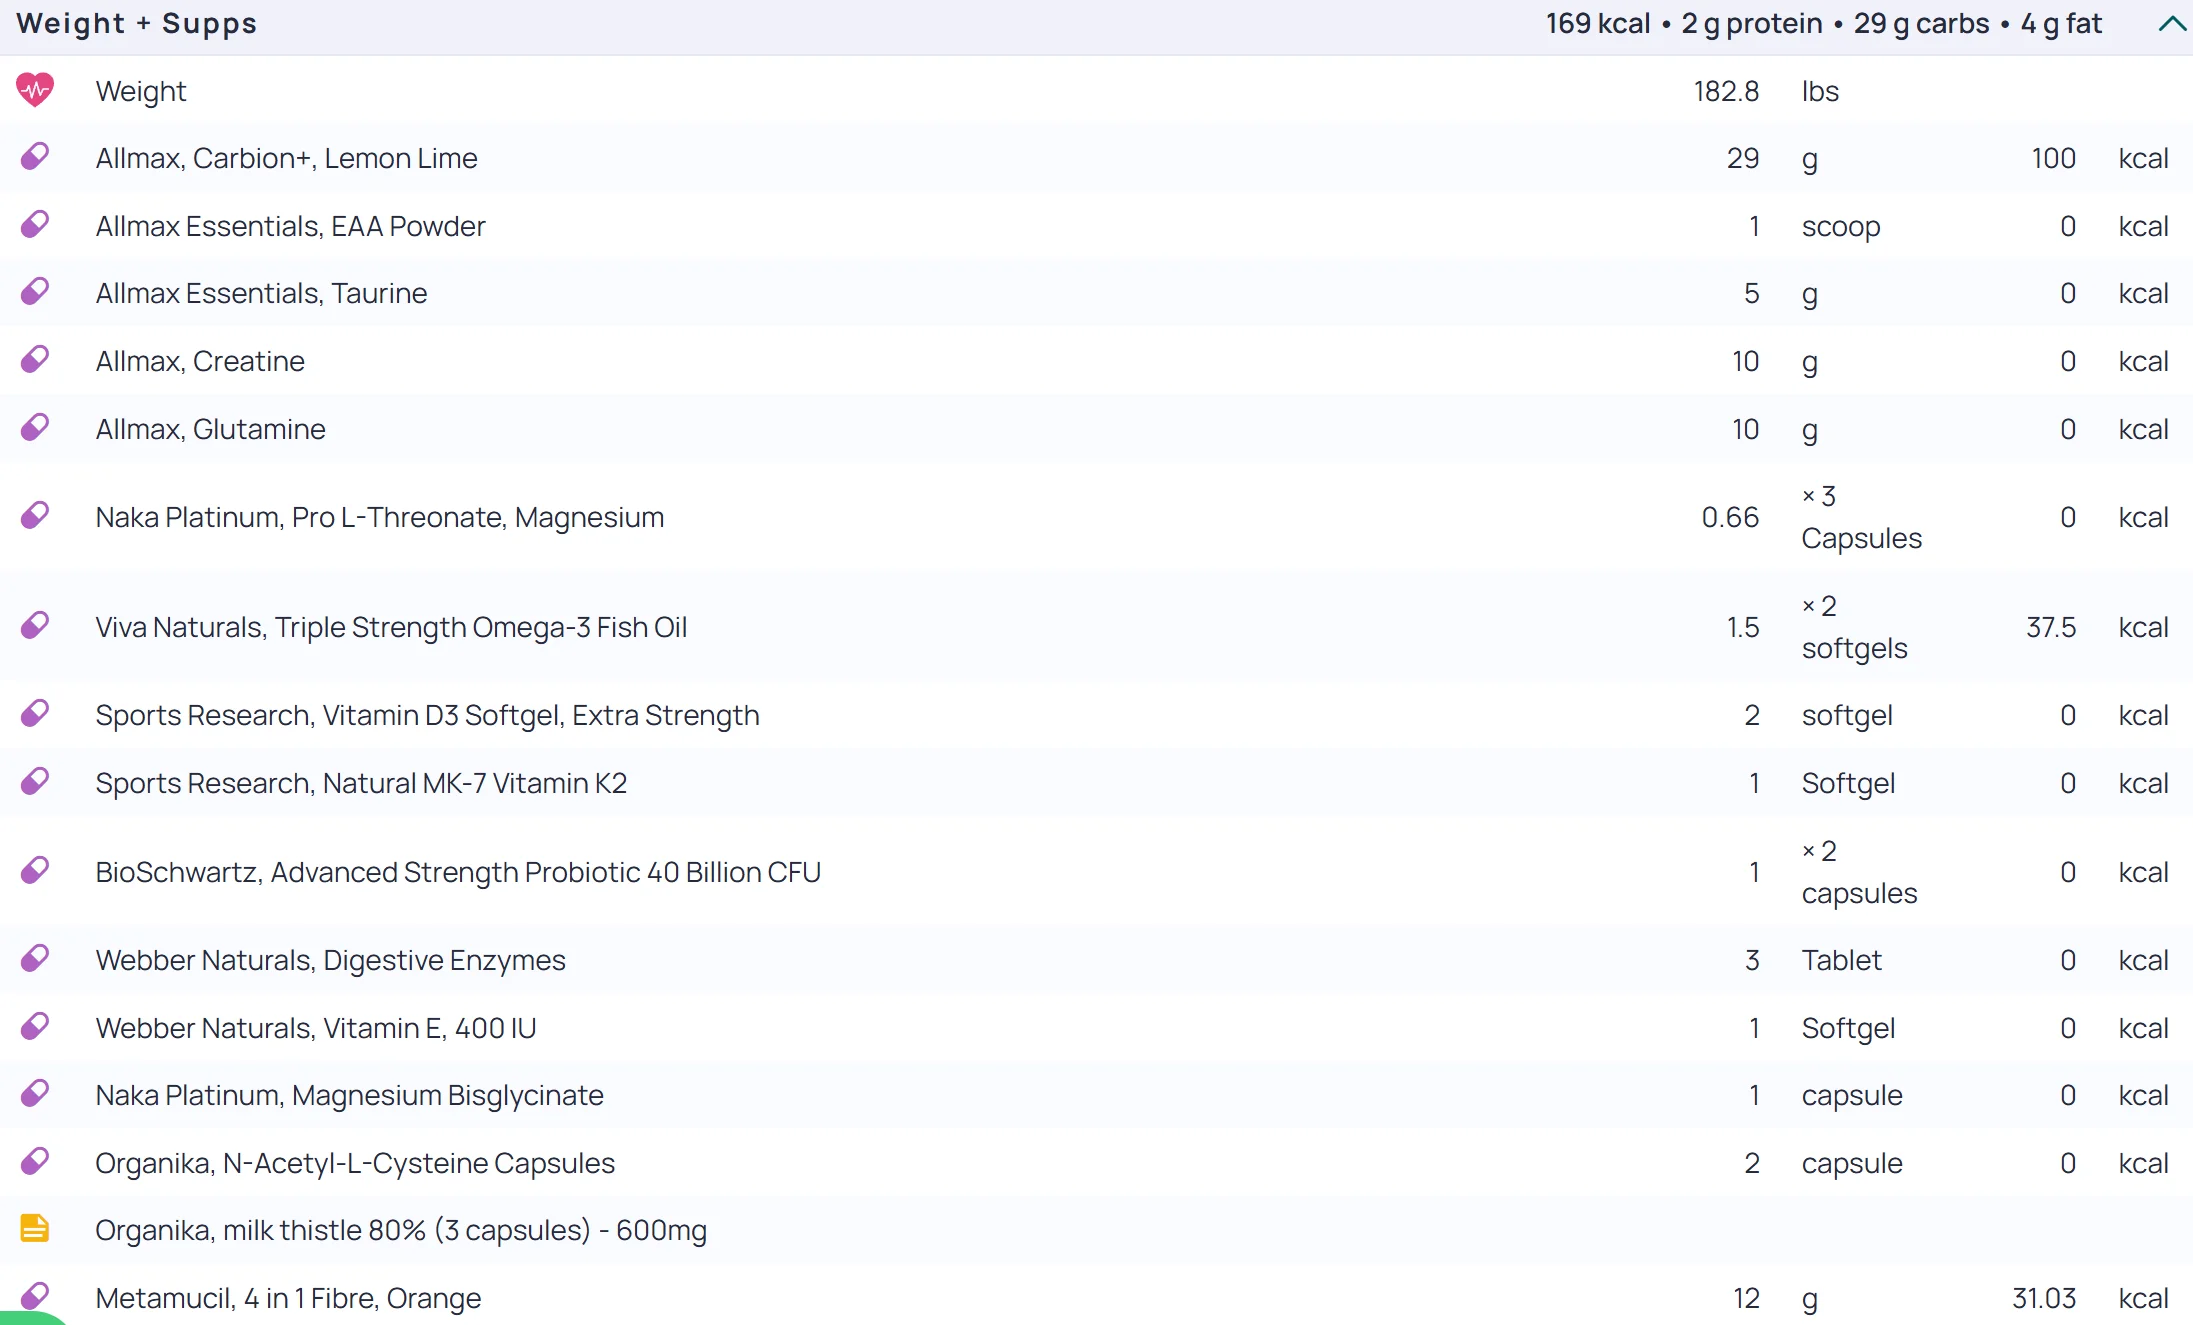Click the 5 amount for Taurine

1751,293
